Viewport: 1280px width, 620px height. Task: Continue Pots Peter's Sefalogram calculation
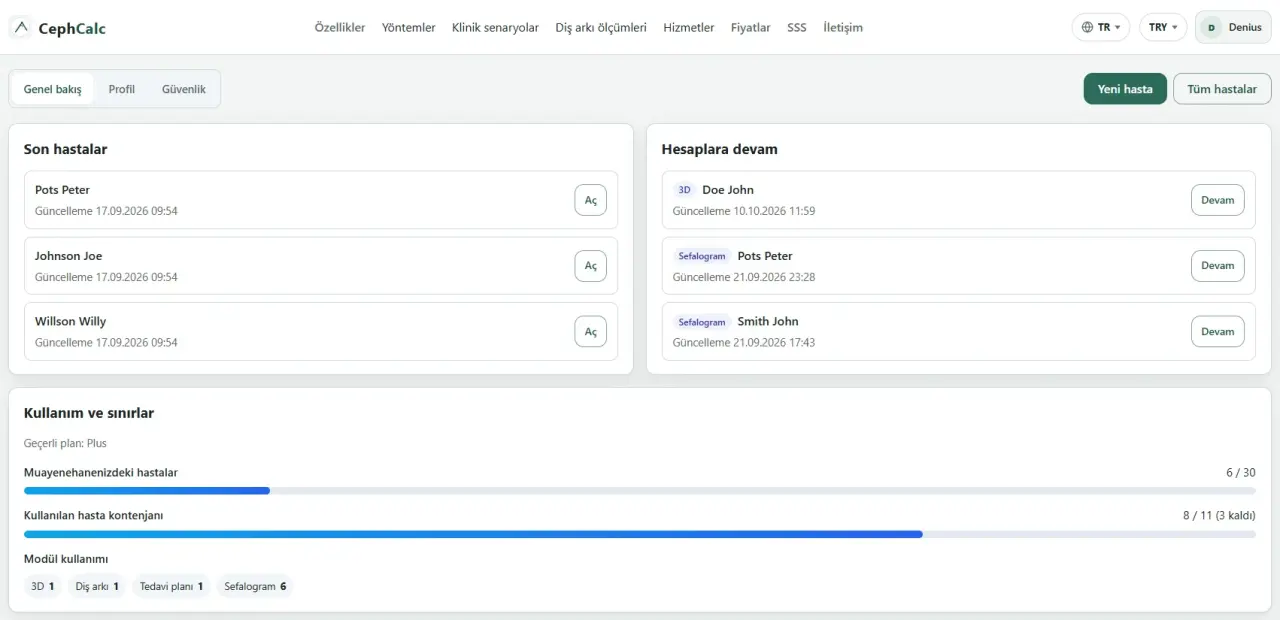[x=1218, y=266]
